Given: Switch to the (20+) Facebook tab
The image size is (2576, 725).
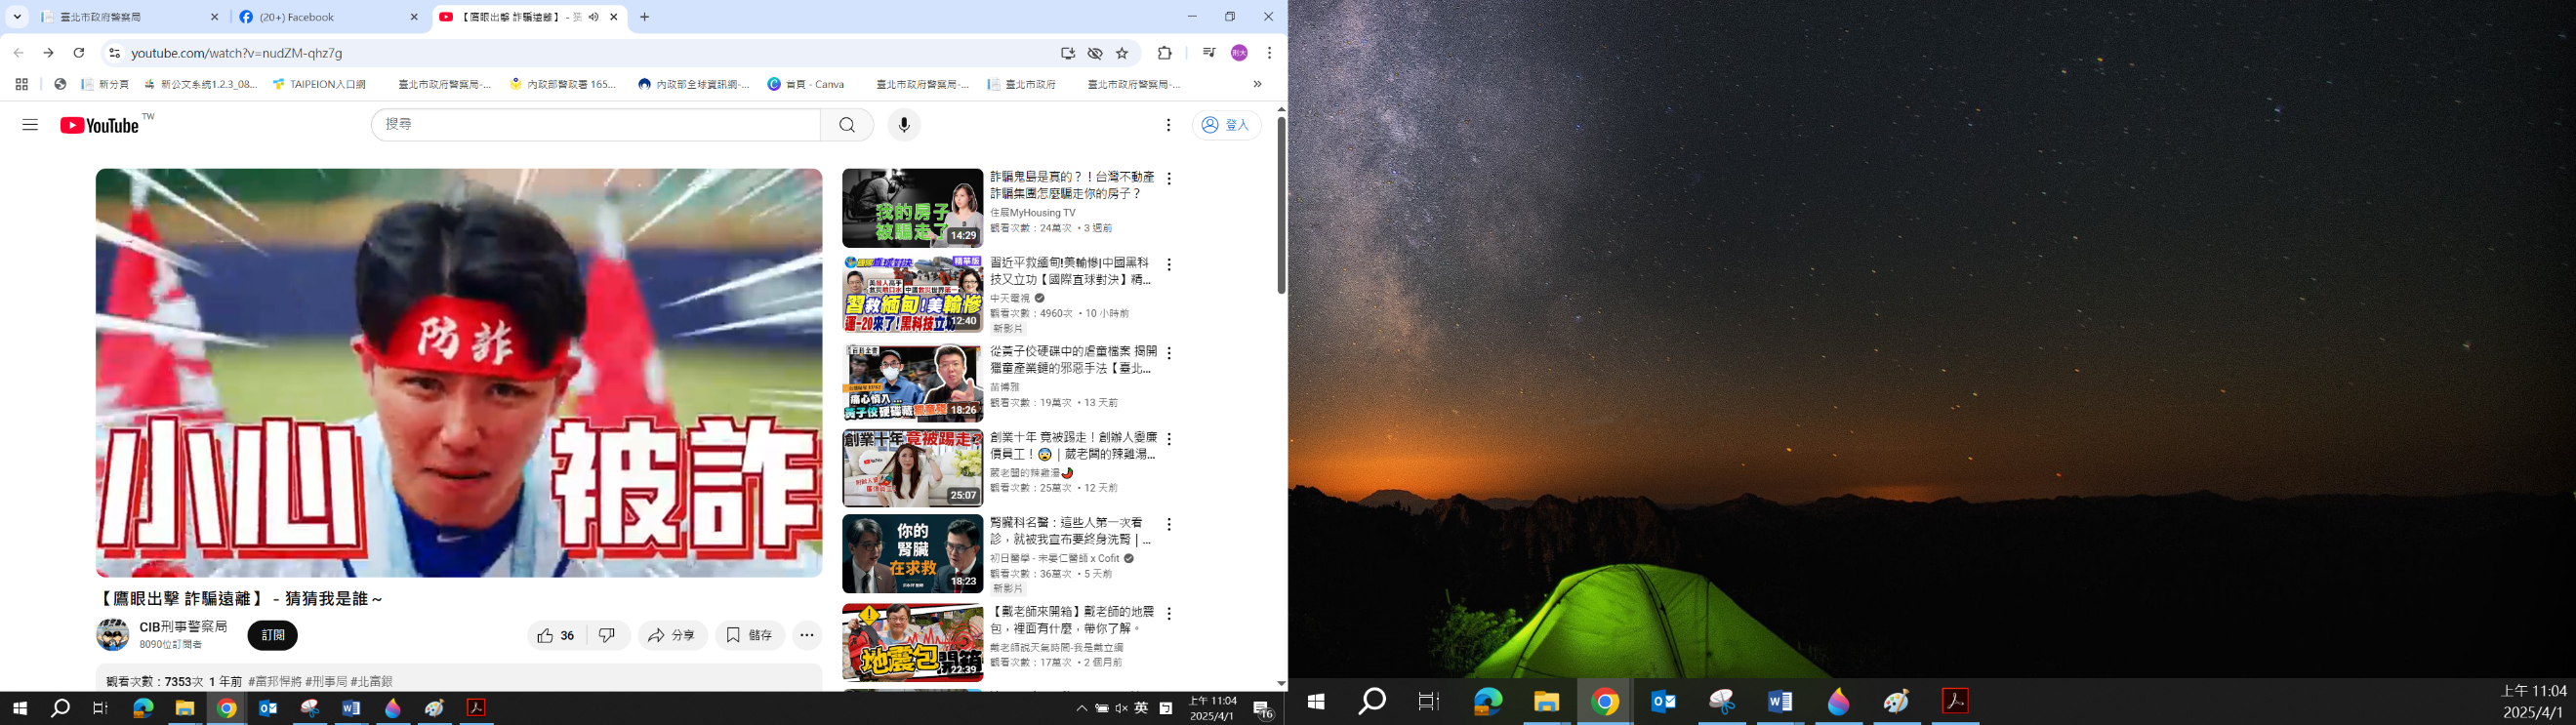Looking at the screenshot, I should coord(330,17).
